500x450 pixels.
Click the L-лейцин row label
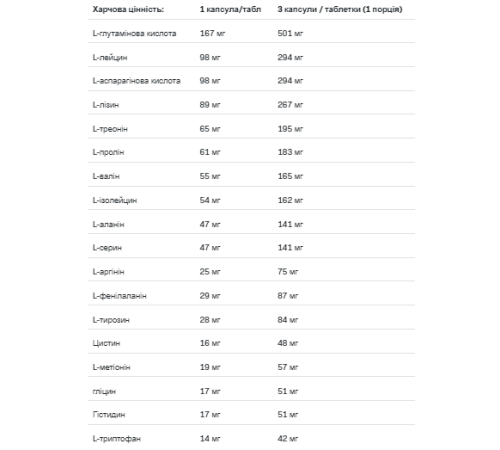coord(110,57)
